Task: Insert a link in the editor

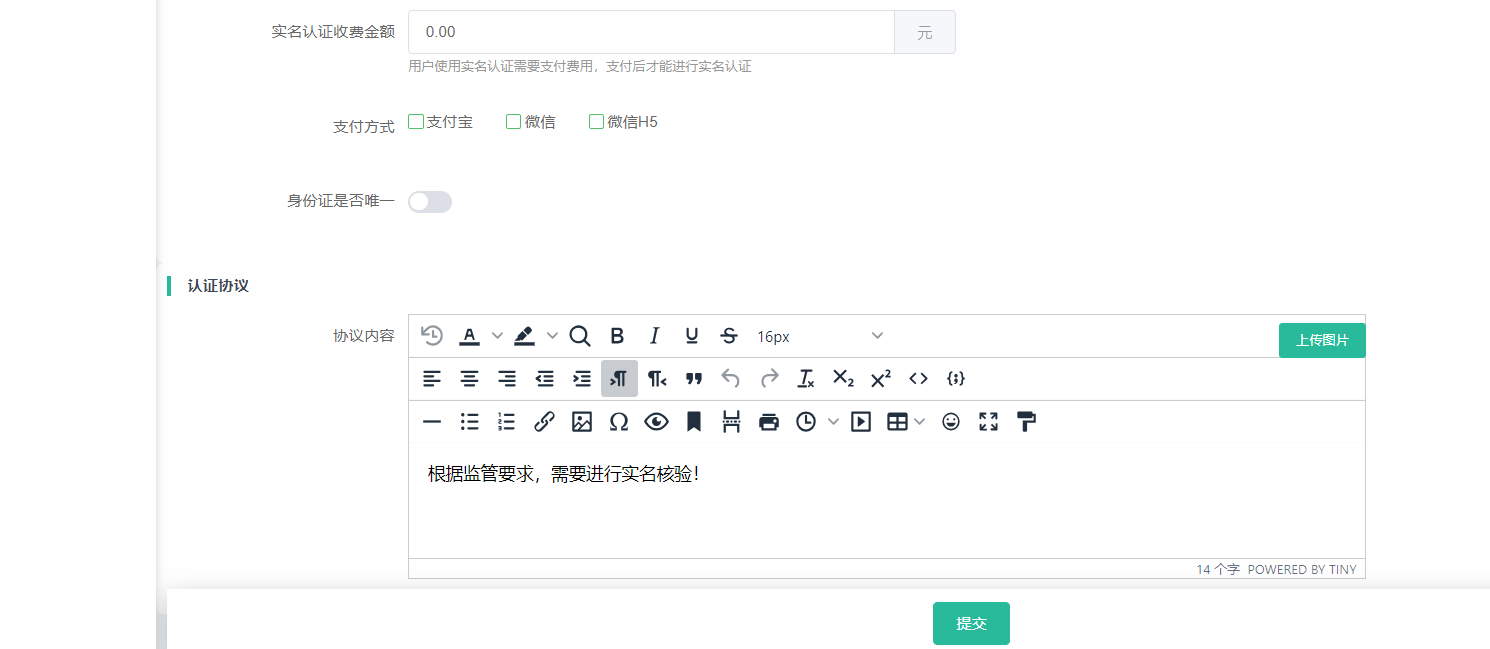Action: coord(544,422)
